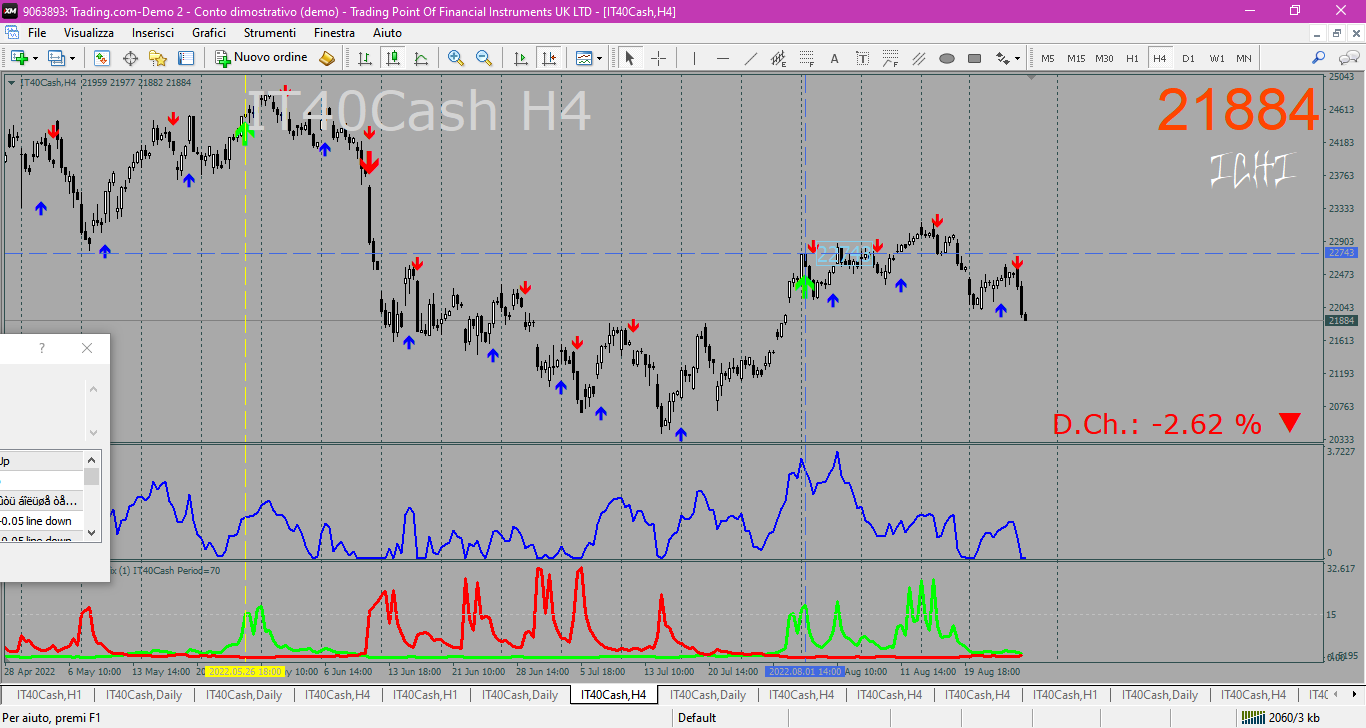Close the small dialog window
The width and height of the screenshot is (1366, 728).
pos(87,348)
